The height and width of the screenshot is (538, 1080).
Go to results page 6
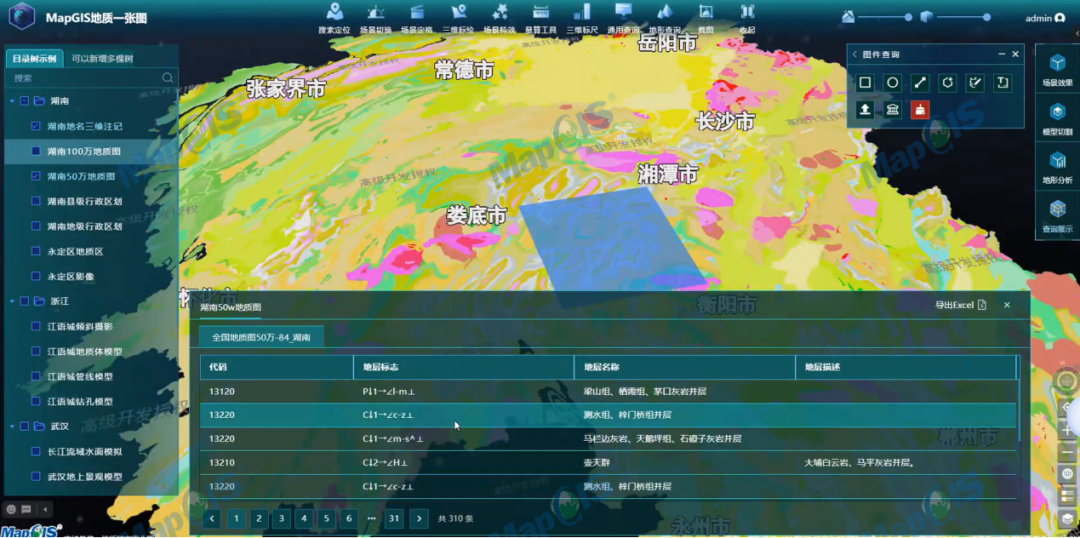pos(349,519)
